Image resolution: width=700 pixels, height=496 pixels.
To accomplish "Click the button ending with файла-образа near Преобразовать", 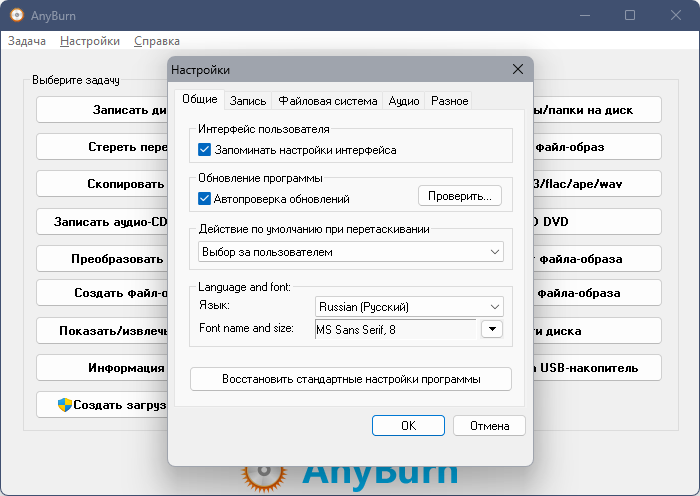I will tap(597, 259).
